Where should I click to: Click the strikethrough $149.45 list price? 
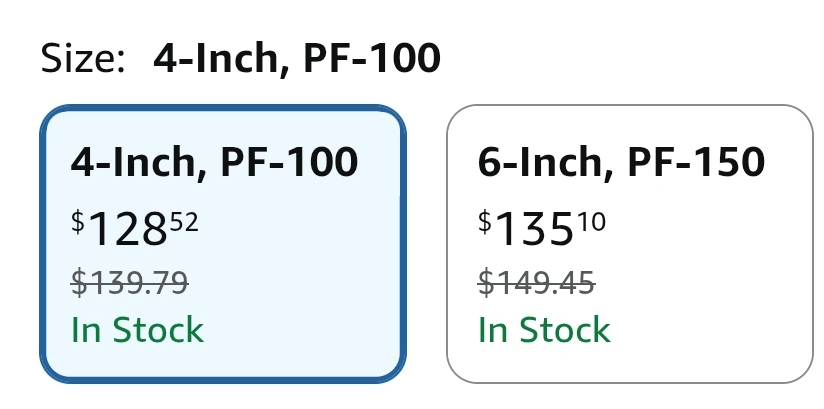pos(537,282)
